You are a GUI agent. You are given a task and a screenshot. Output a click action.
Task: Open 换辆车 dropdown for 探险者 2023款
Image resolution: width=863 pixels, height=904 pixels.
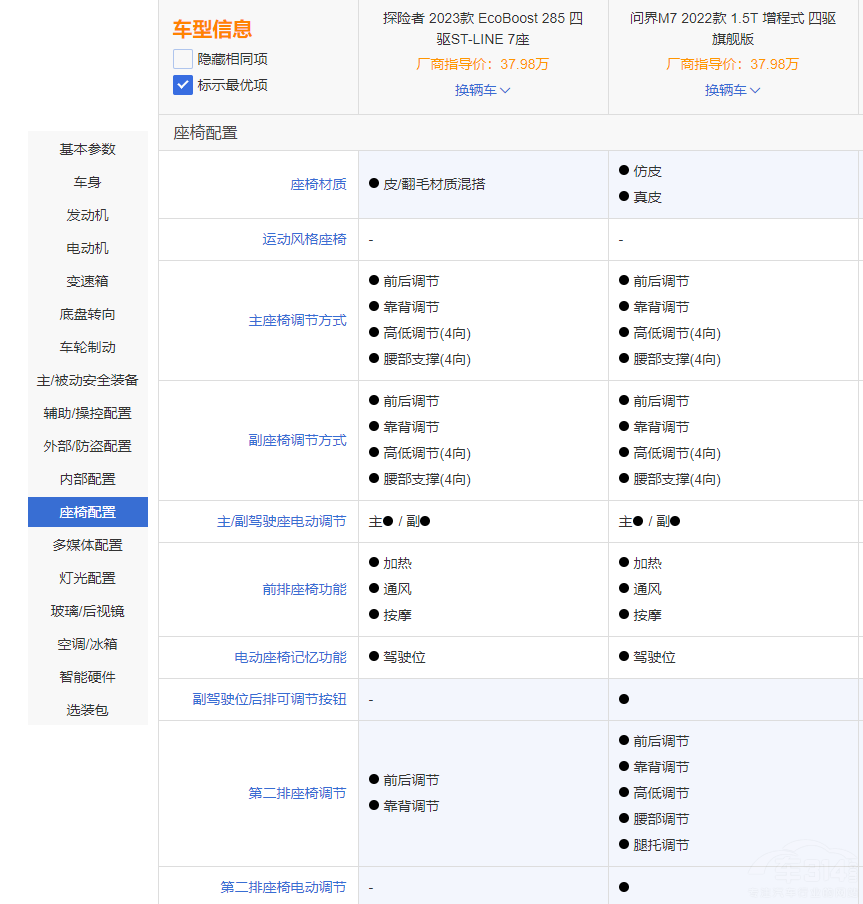click(483, 90)
